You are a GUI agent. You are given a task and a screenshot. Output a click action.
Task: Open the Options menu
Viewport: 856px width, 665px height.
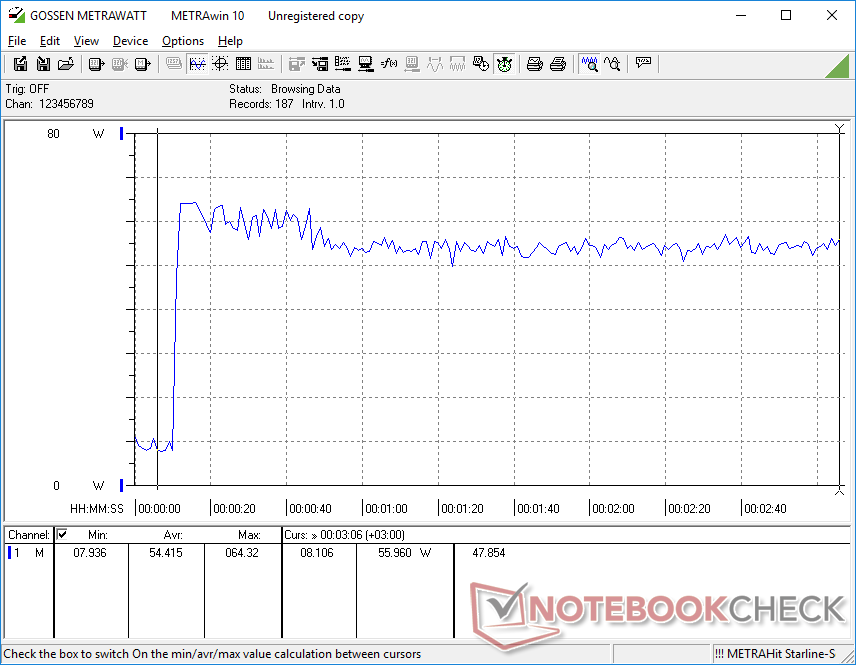pyautogui.click(x=183, y=41)
